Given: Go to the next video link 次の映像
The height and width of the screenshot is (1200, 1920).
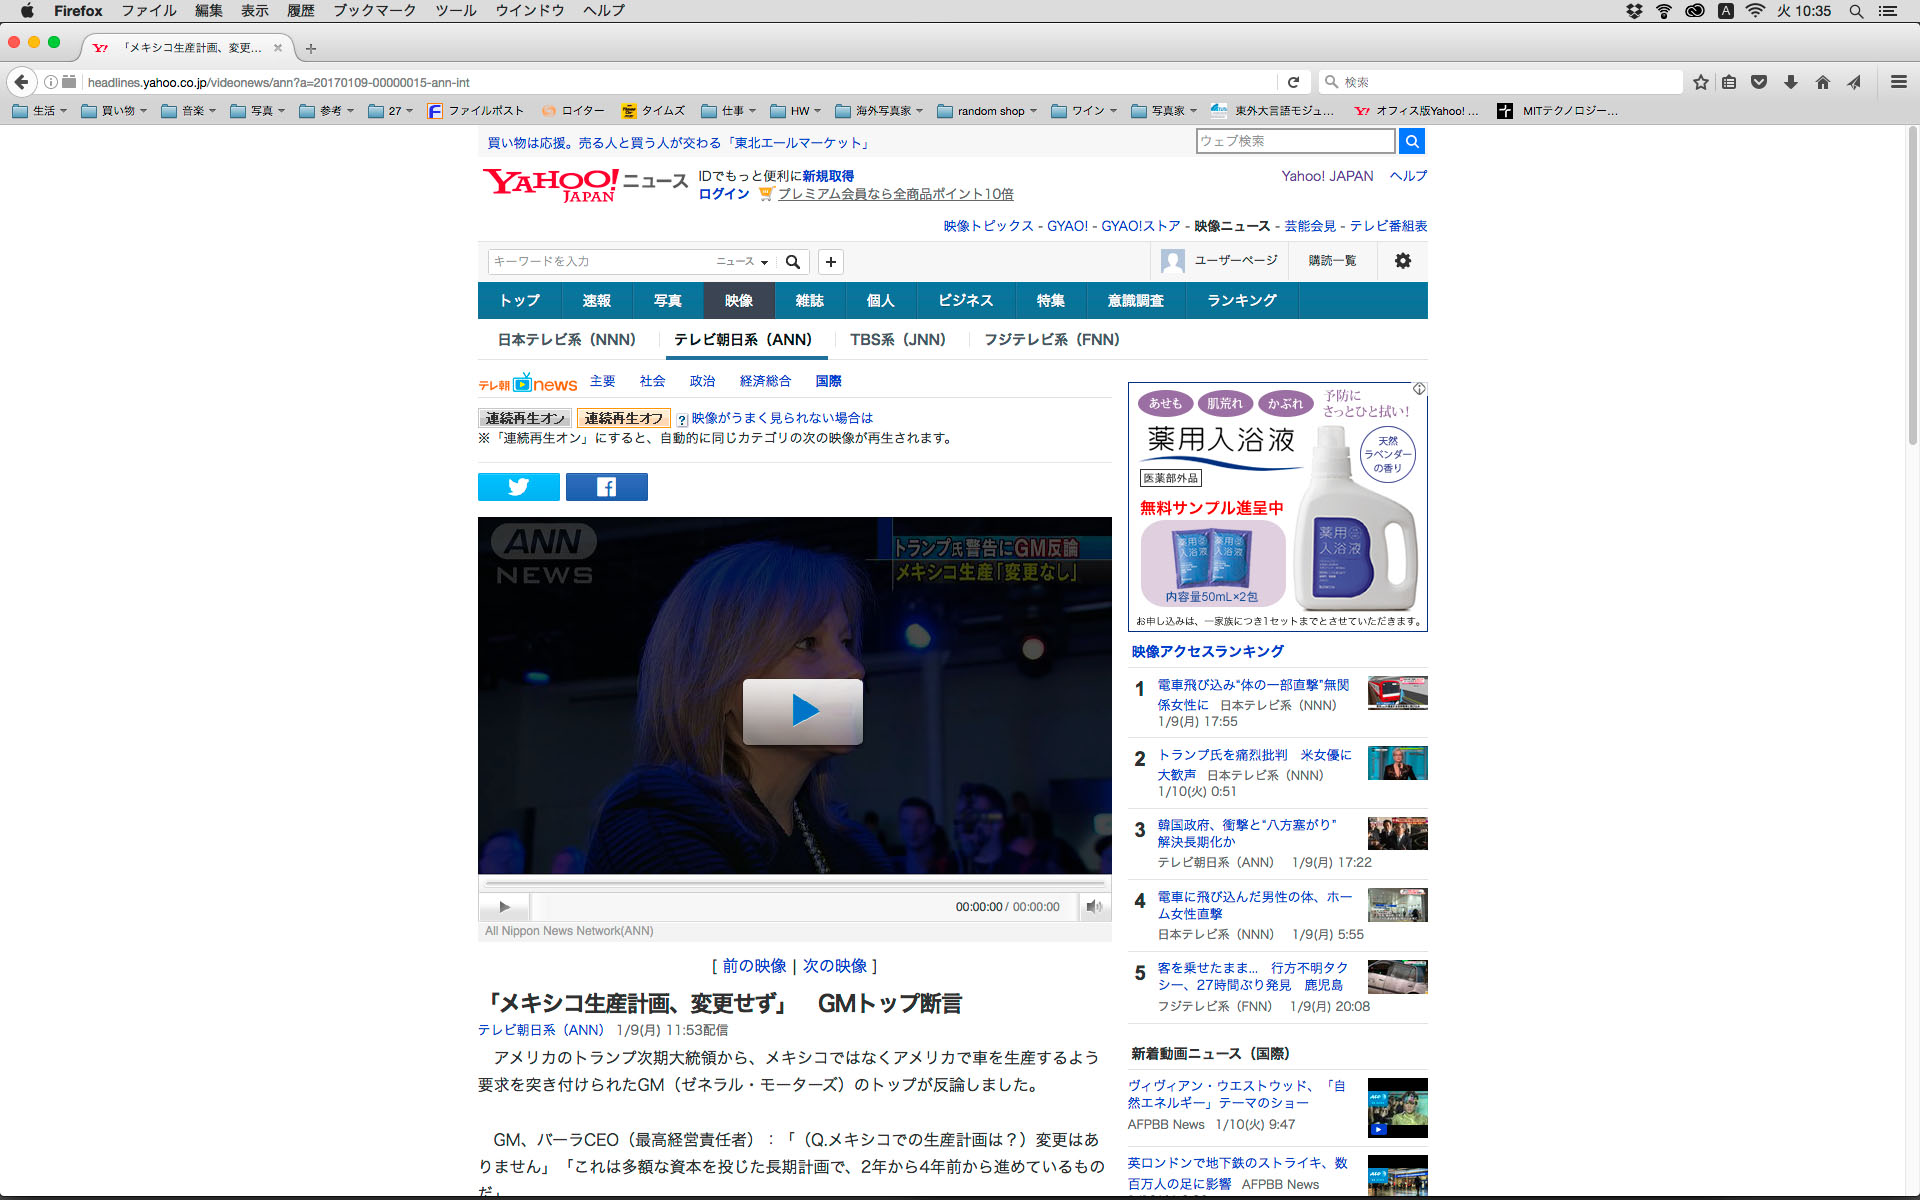Looking at the screenshot, I should click(x=834, y=966).
